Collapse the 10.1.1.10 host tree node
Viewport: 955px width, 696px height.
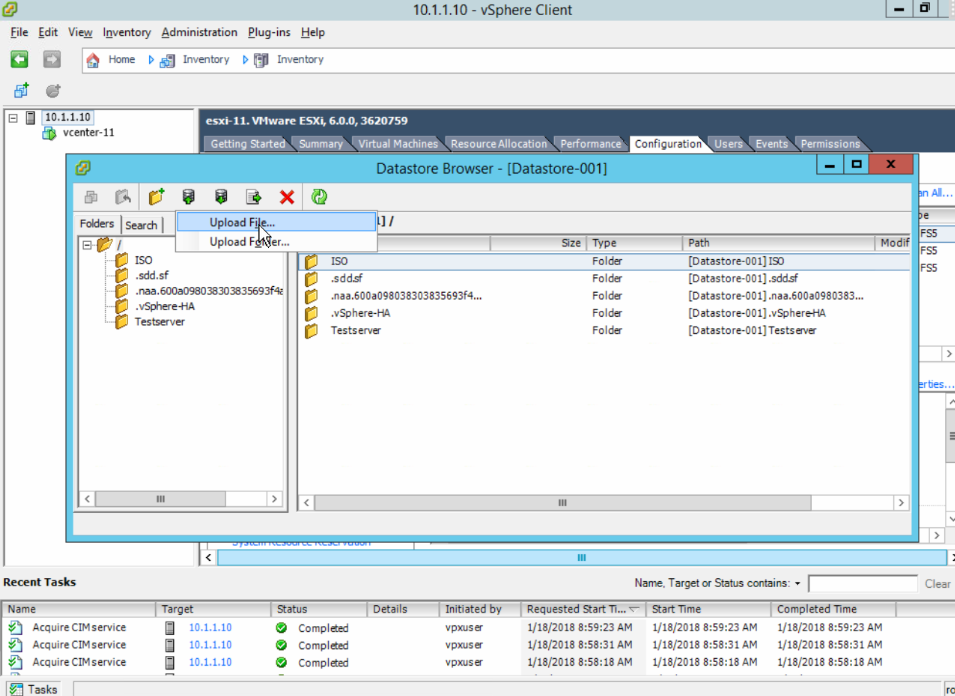[13, 118]
